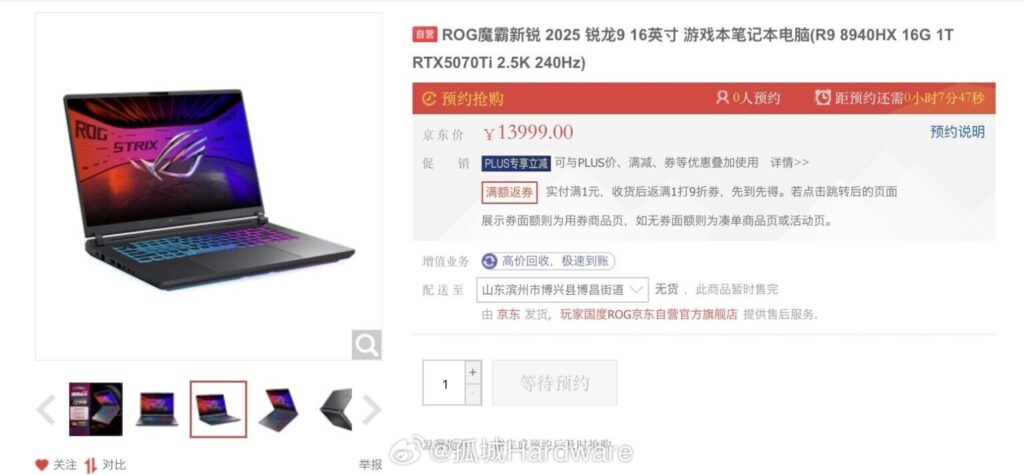Open the 预约说明 link

pos(957,132)
